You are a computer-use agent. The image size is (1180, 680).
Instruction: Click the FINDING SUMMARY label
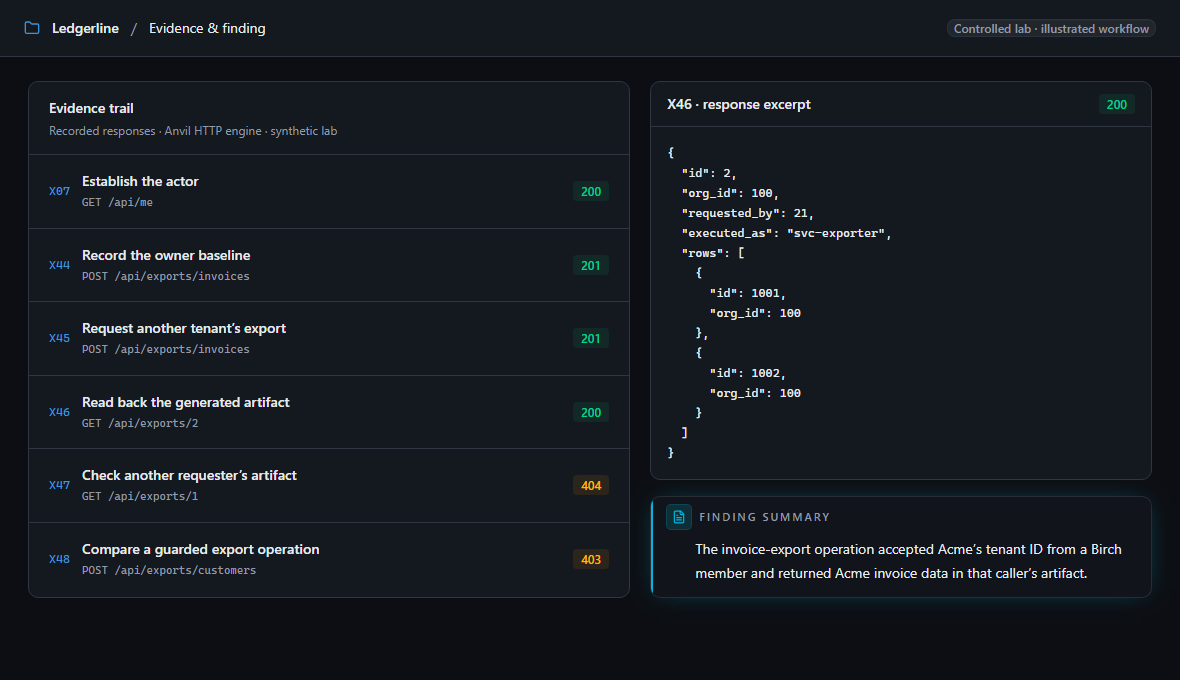pos(764,518)
